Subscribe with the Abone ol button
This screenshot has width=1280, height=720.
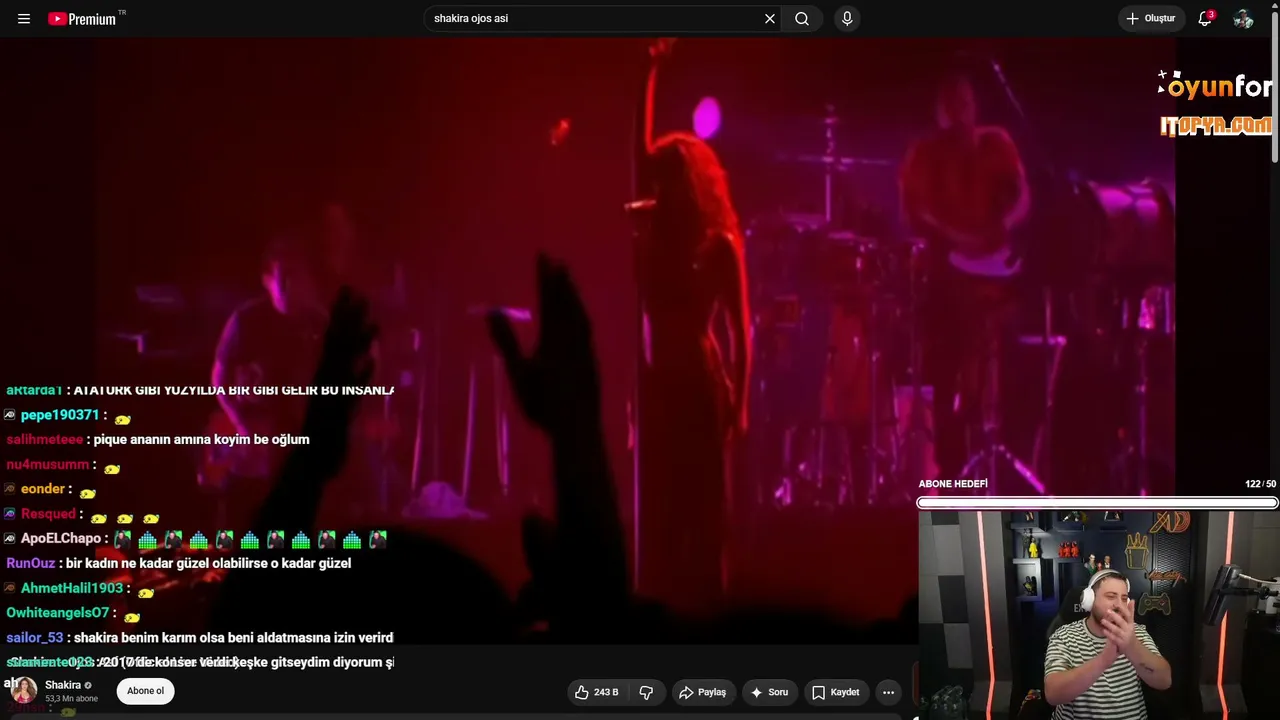(145, 691)
